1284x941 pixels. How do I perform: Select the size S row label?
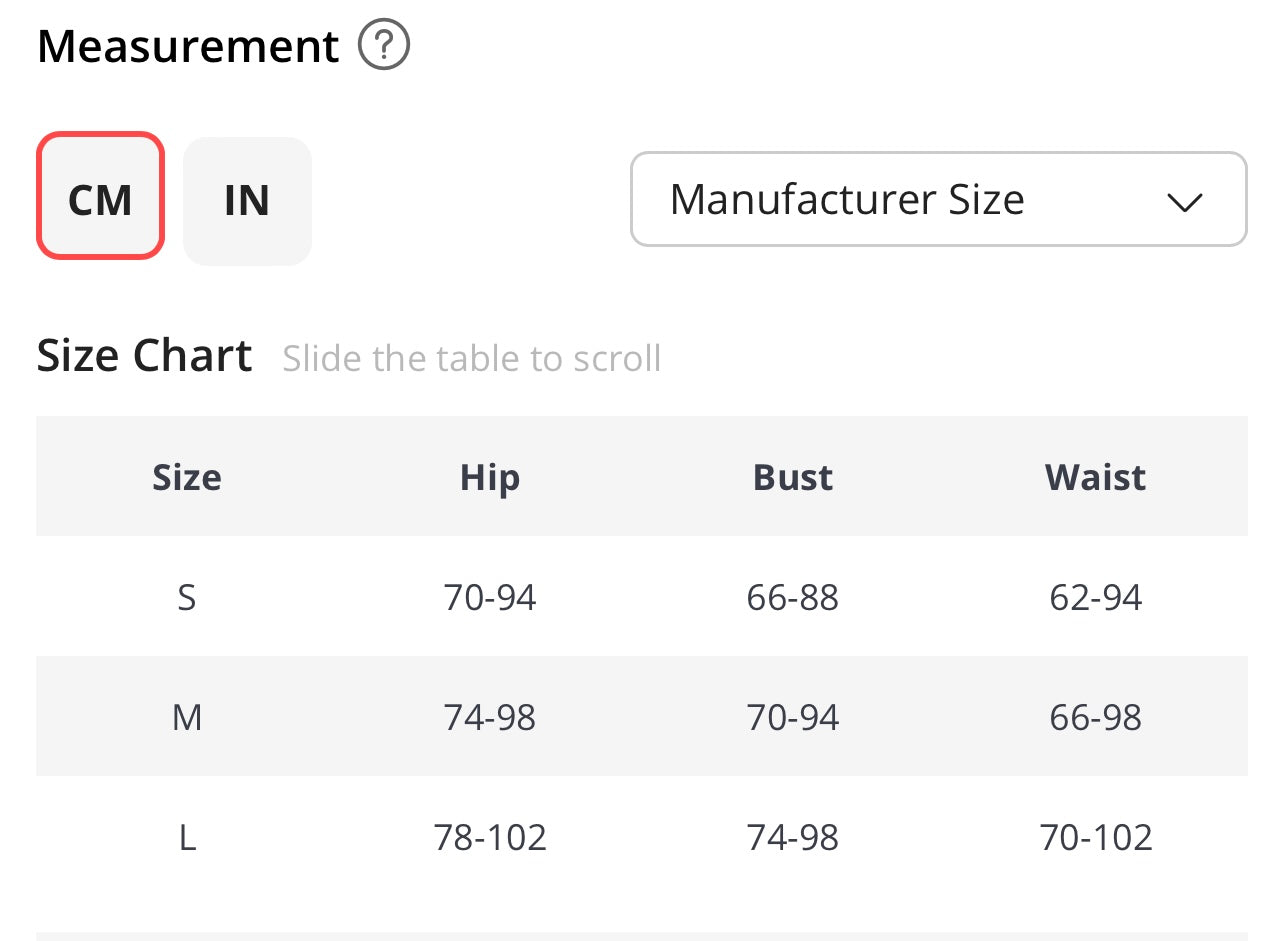[187, 597]
